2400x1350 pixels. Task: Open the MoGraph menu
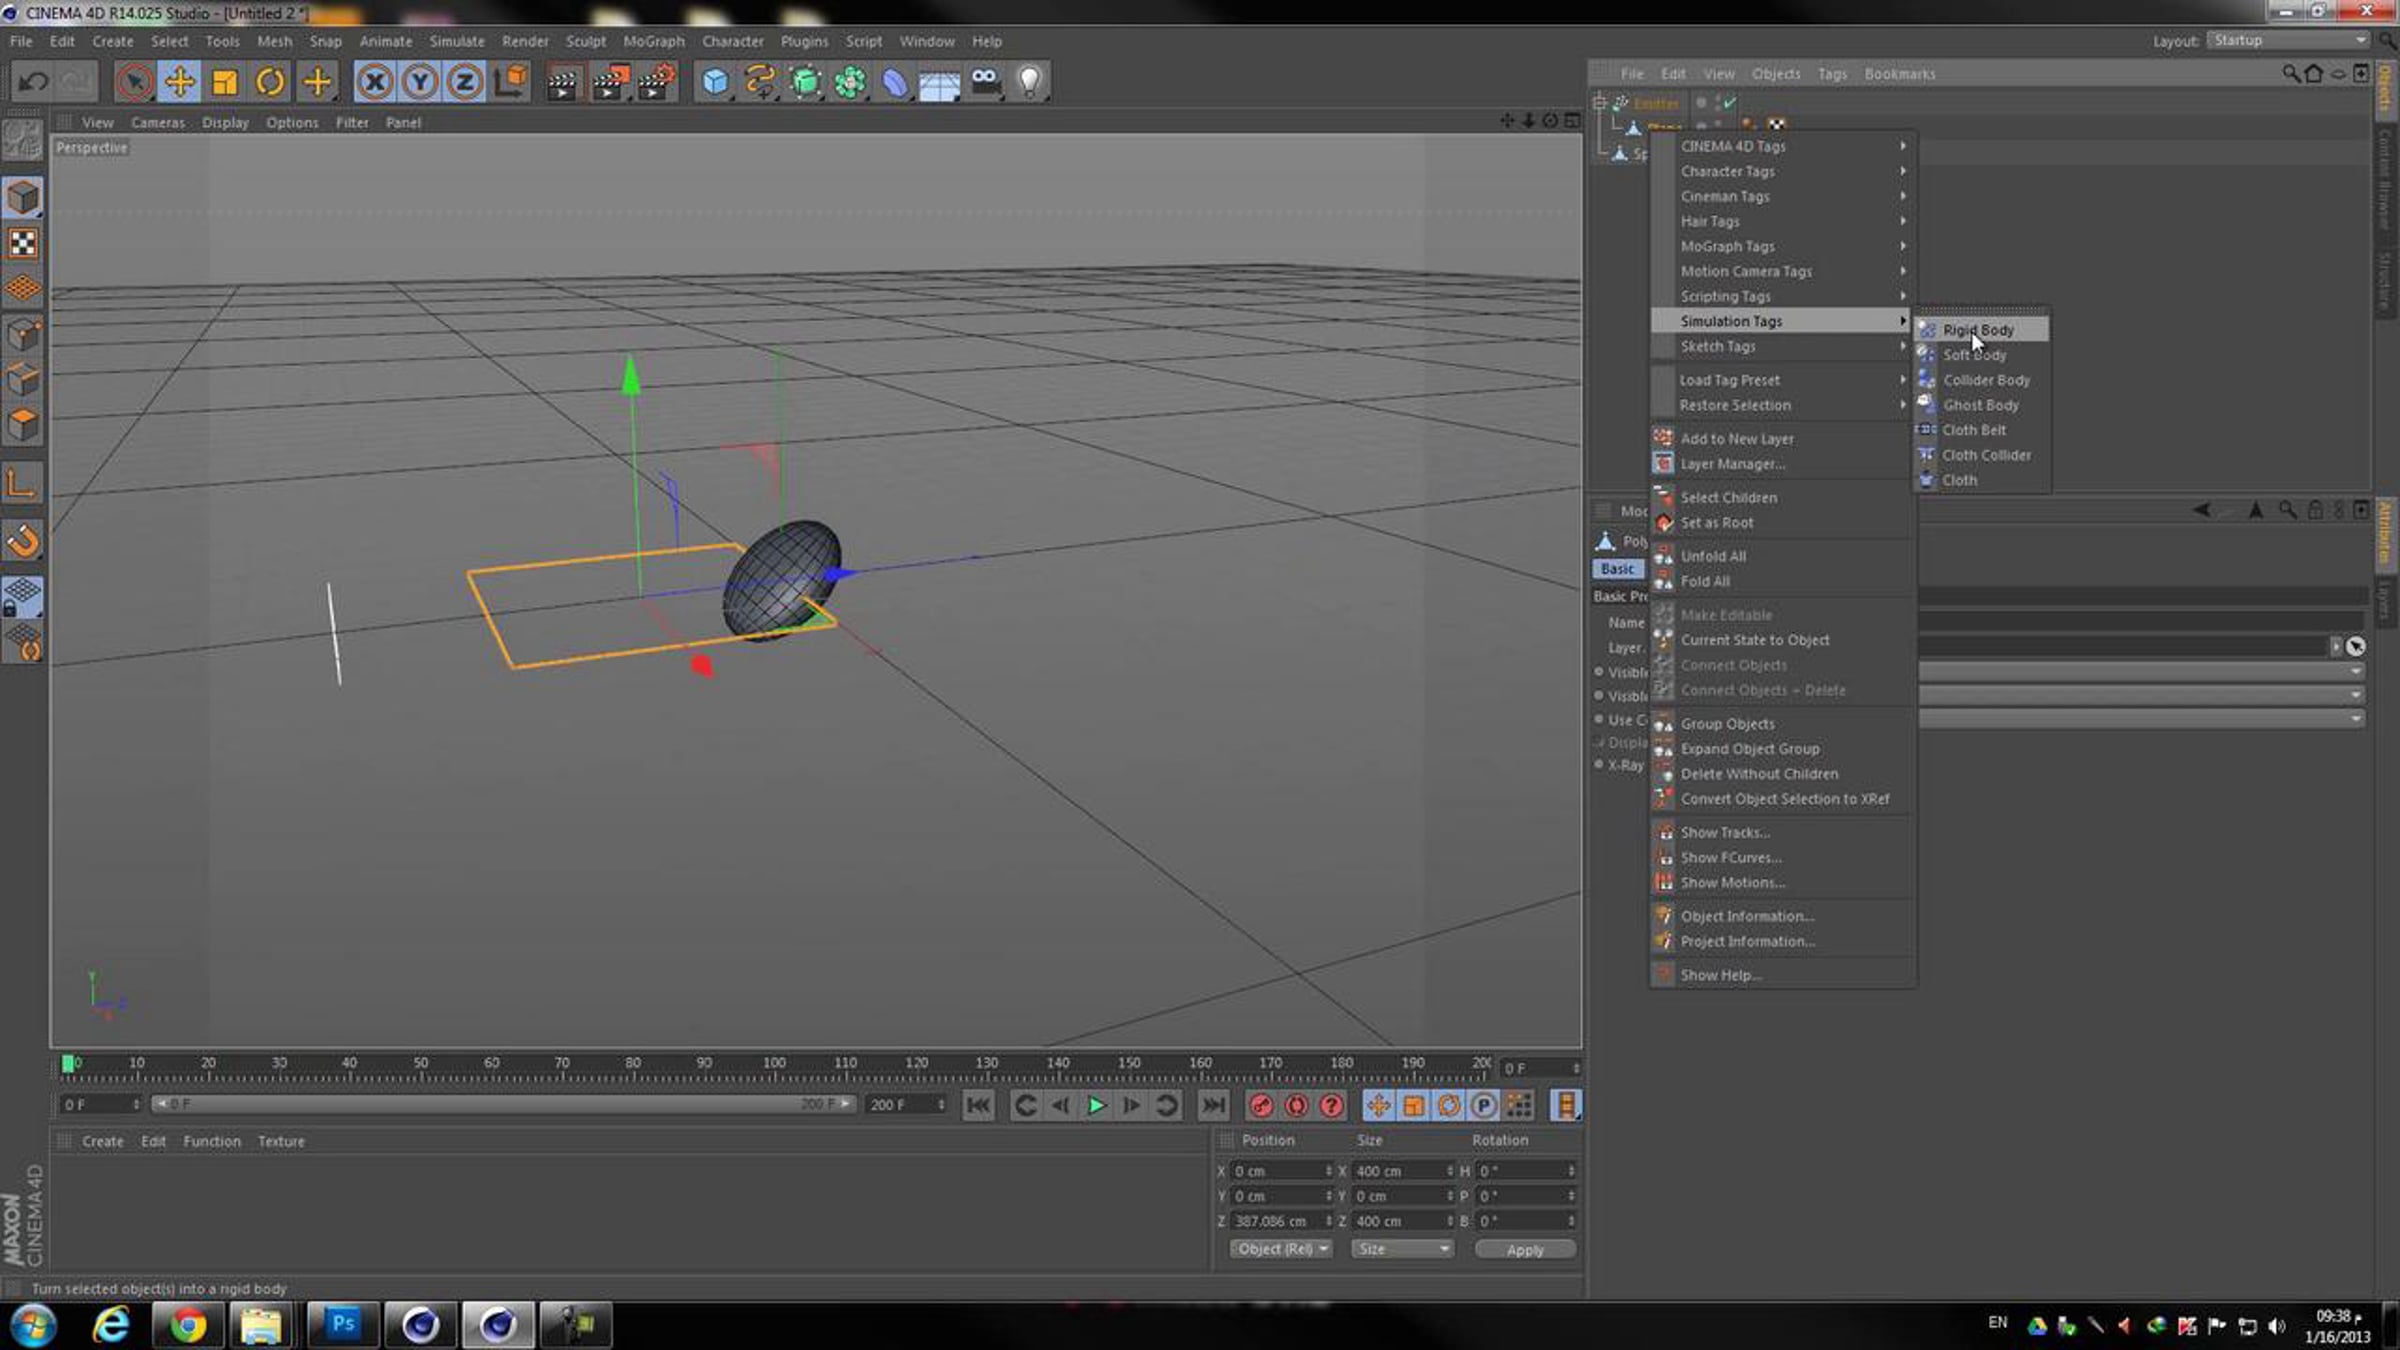pyautogui.click(x=654, y=41)
